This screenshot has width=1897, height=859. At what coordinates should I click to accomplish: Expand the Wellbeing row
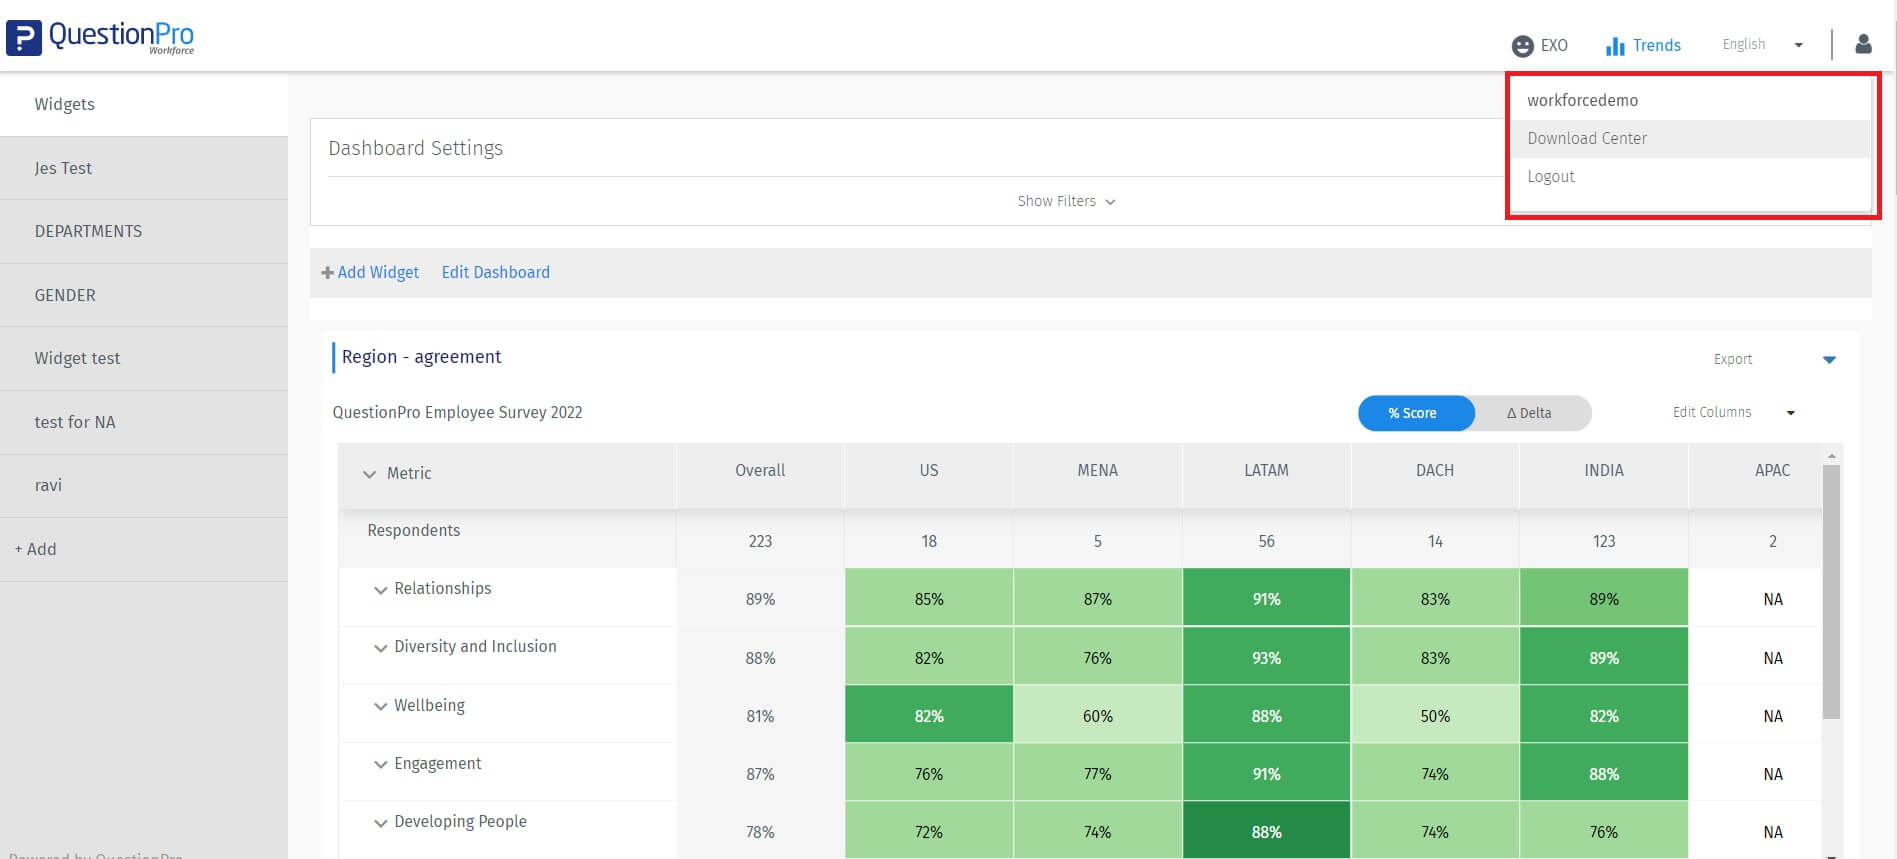tap(380, 706)
